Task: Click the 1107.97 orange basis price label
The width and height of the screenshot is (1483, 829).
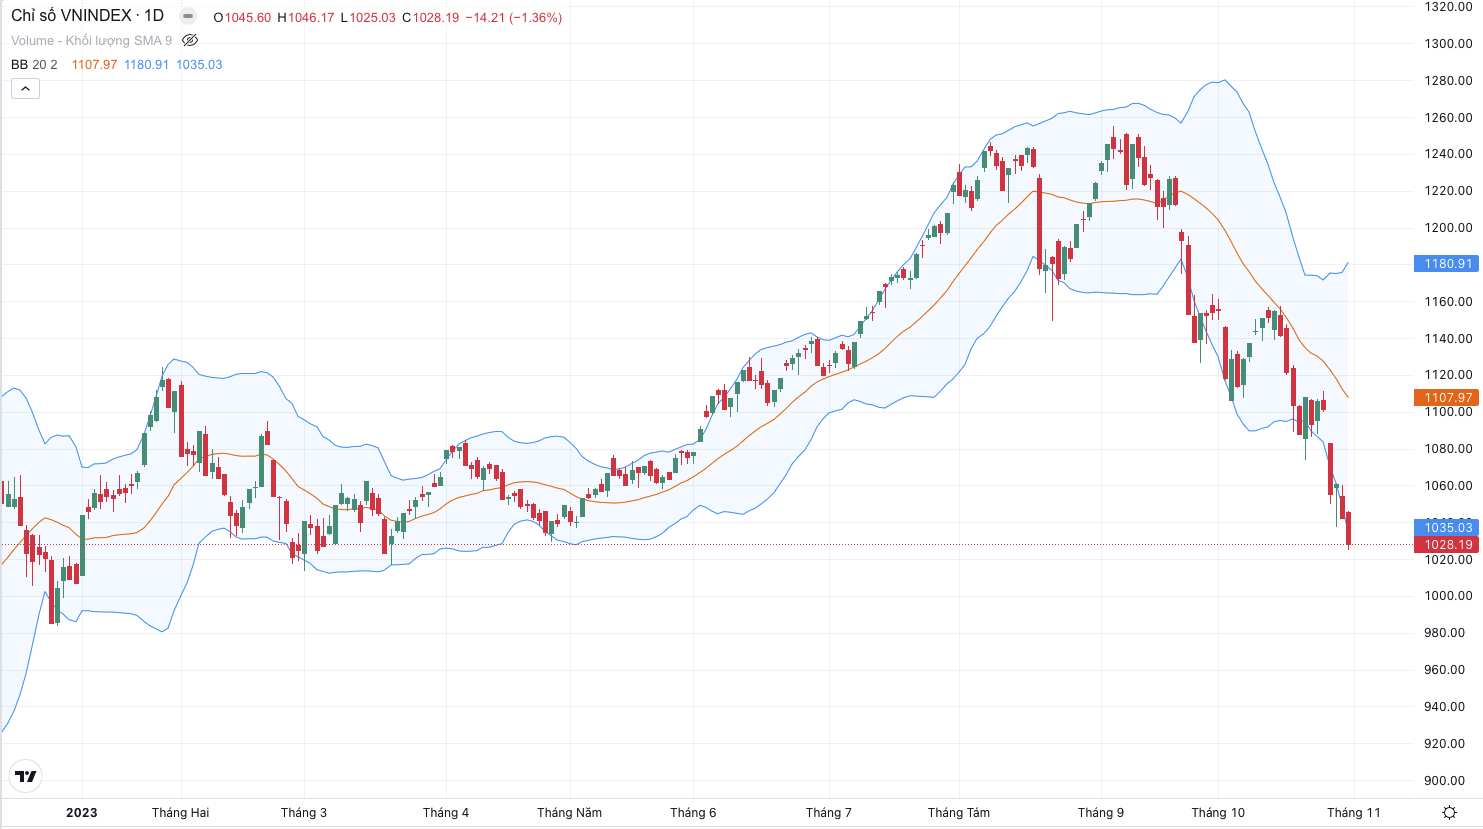Action: 1445,398
